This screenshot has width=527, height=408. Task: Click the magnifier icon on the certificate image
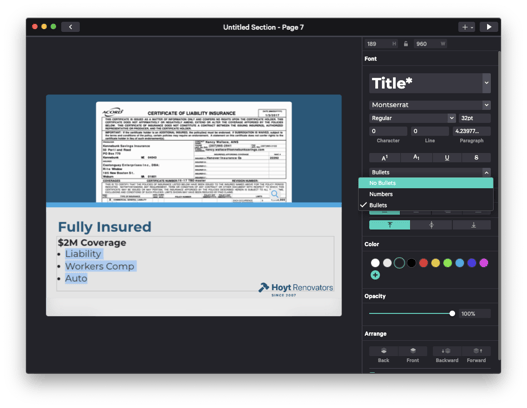coord(275,194)
